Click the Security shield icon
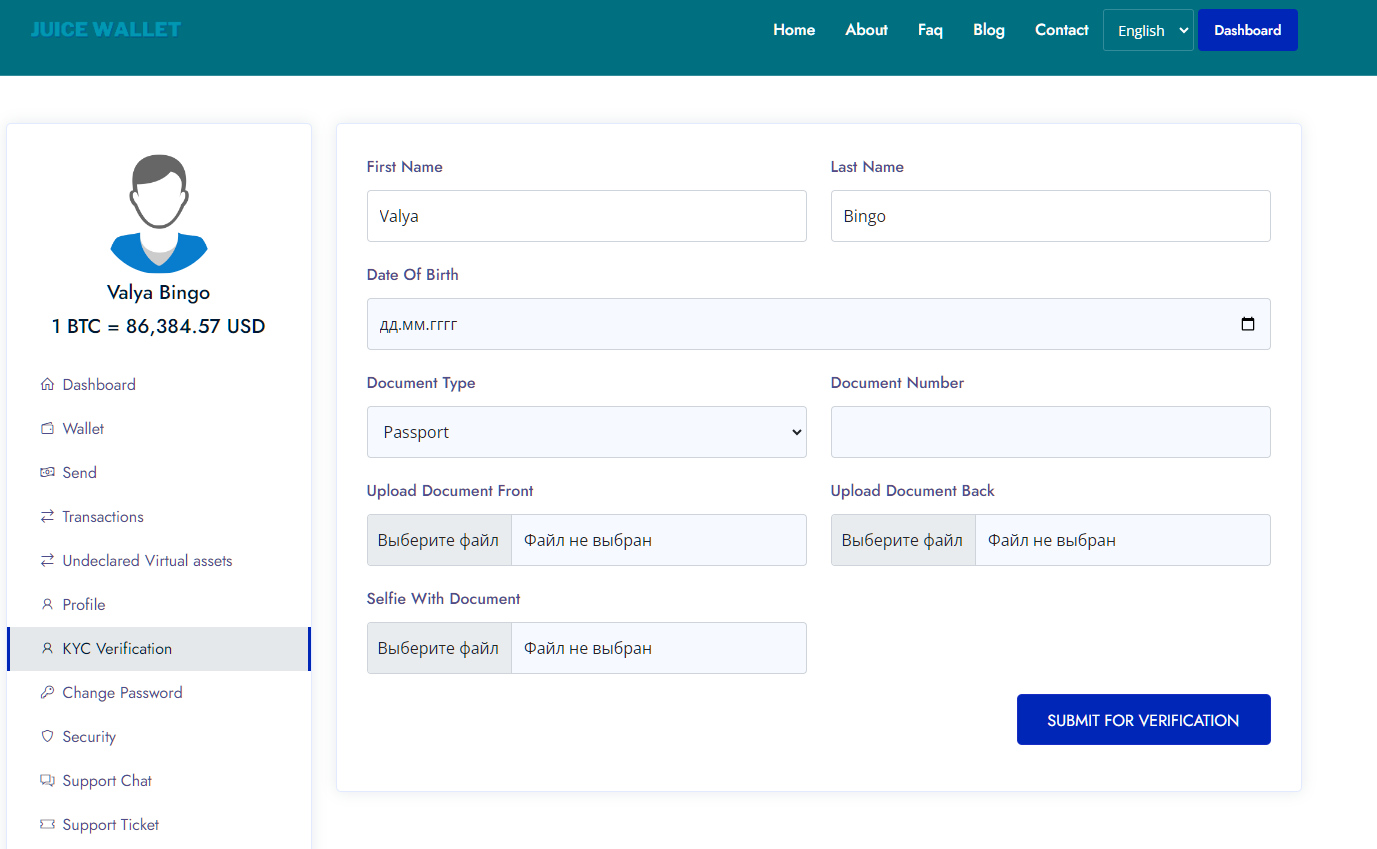This screenshot has width=1377, height=849. tap(47, 737)
